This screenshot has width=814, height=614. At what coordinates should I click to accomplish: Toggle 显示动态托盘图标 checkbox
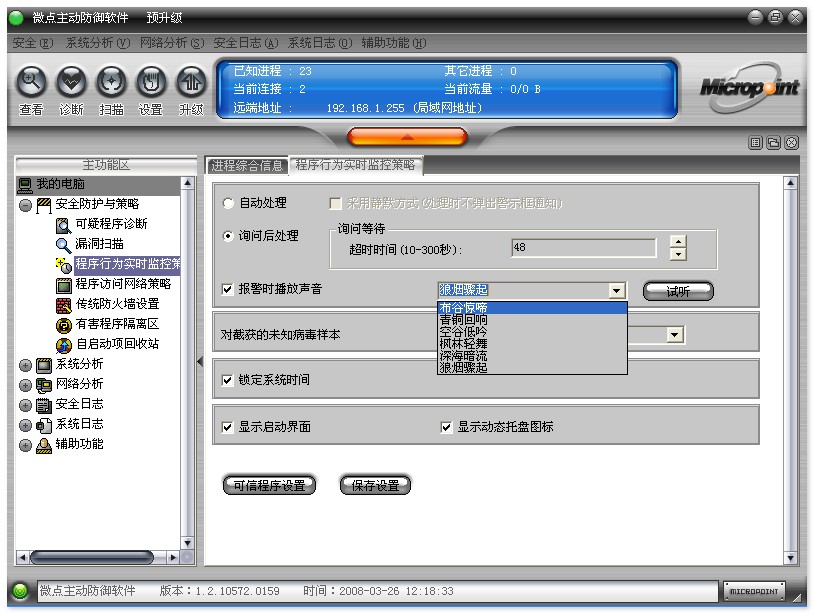tap(446, 427)
